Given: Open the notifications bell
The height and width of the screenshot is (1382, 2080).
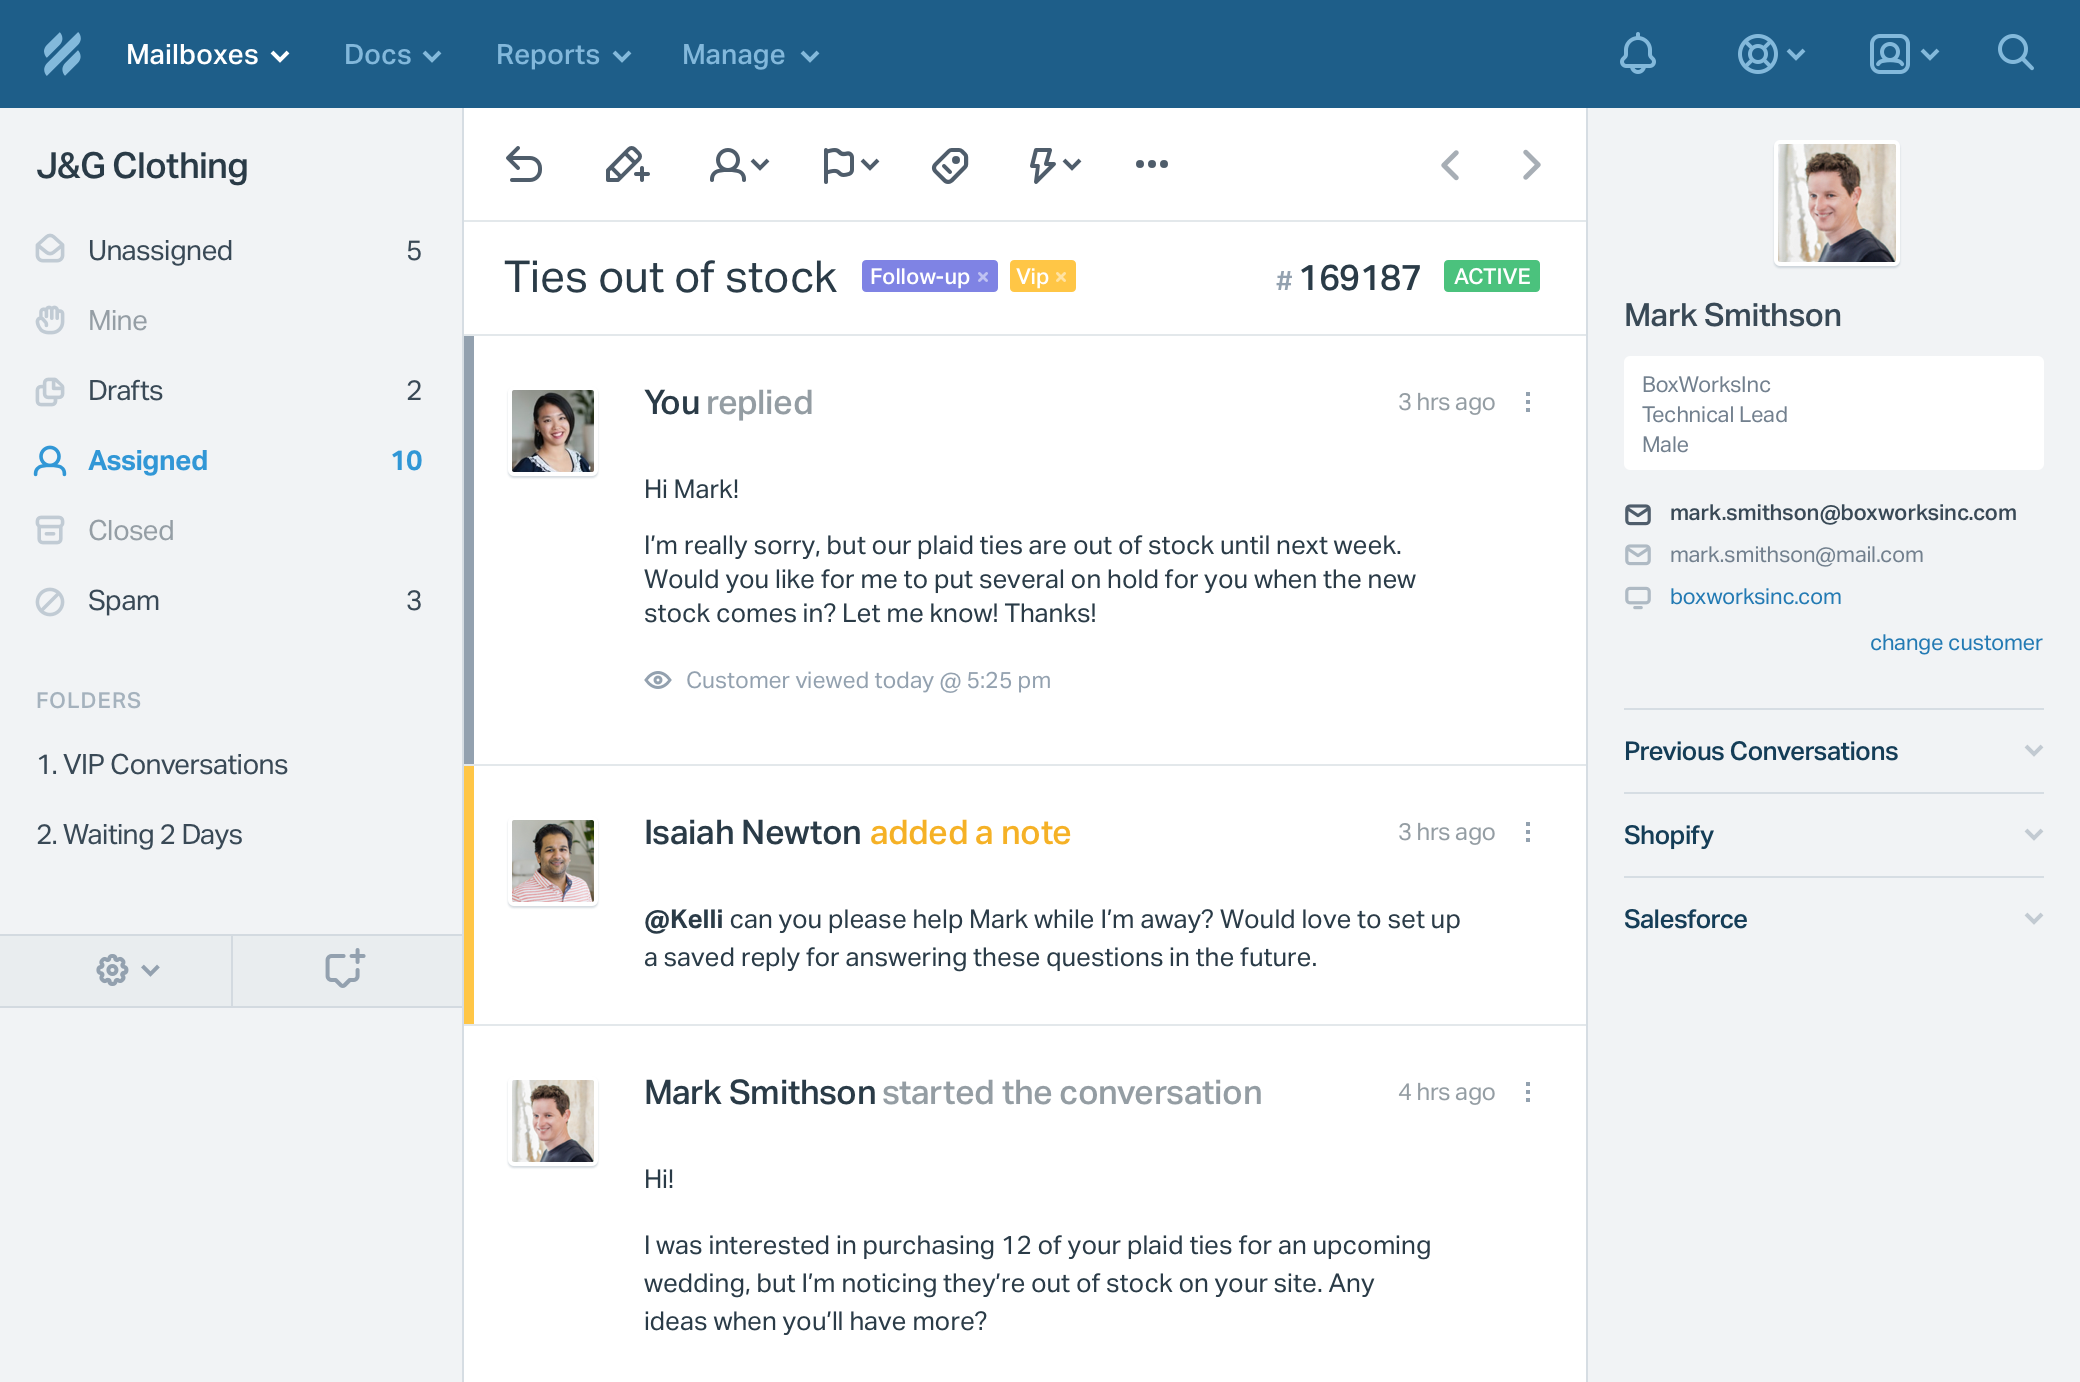Looking at the screenshot, I should pyautogui.click(x=1637, y=54).
